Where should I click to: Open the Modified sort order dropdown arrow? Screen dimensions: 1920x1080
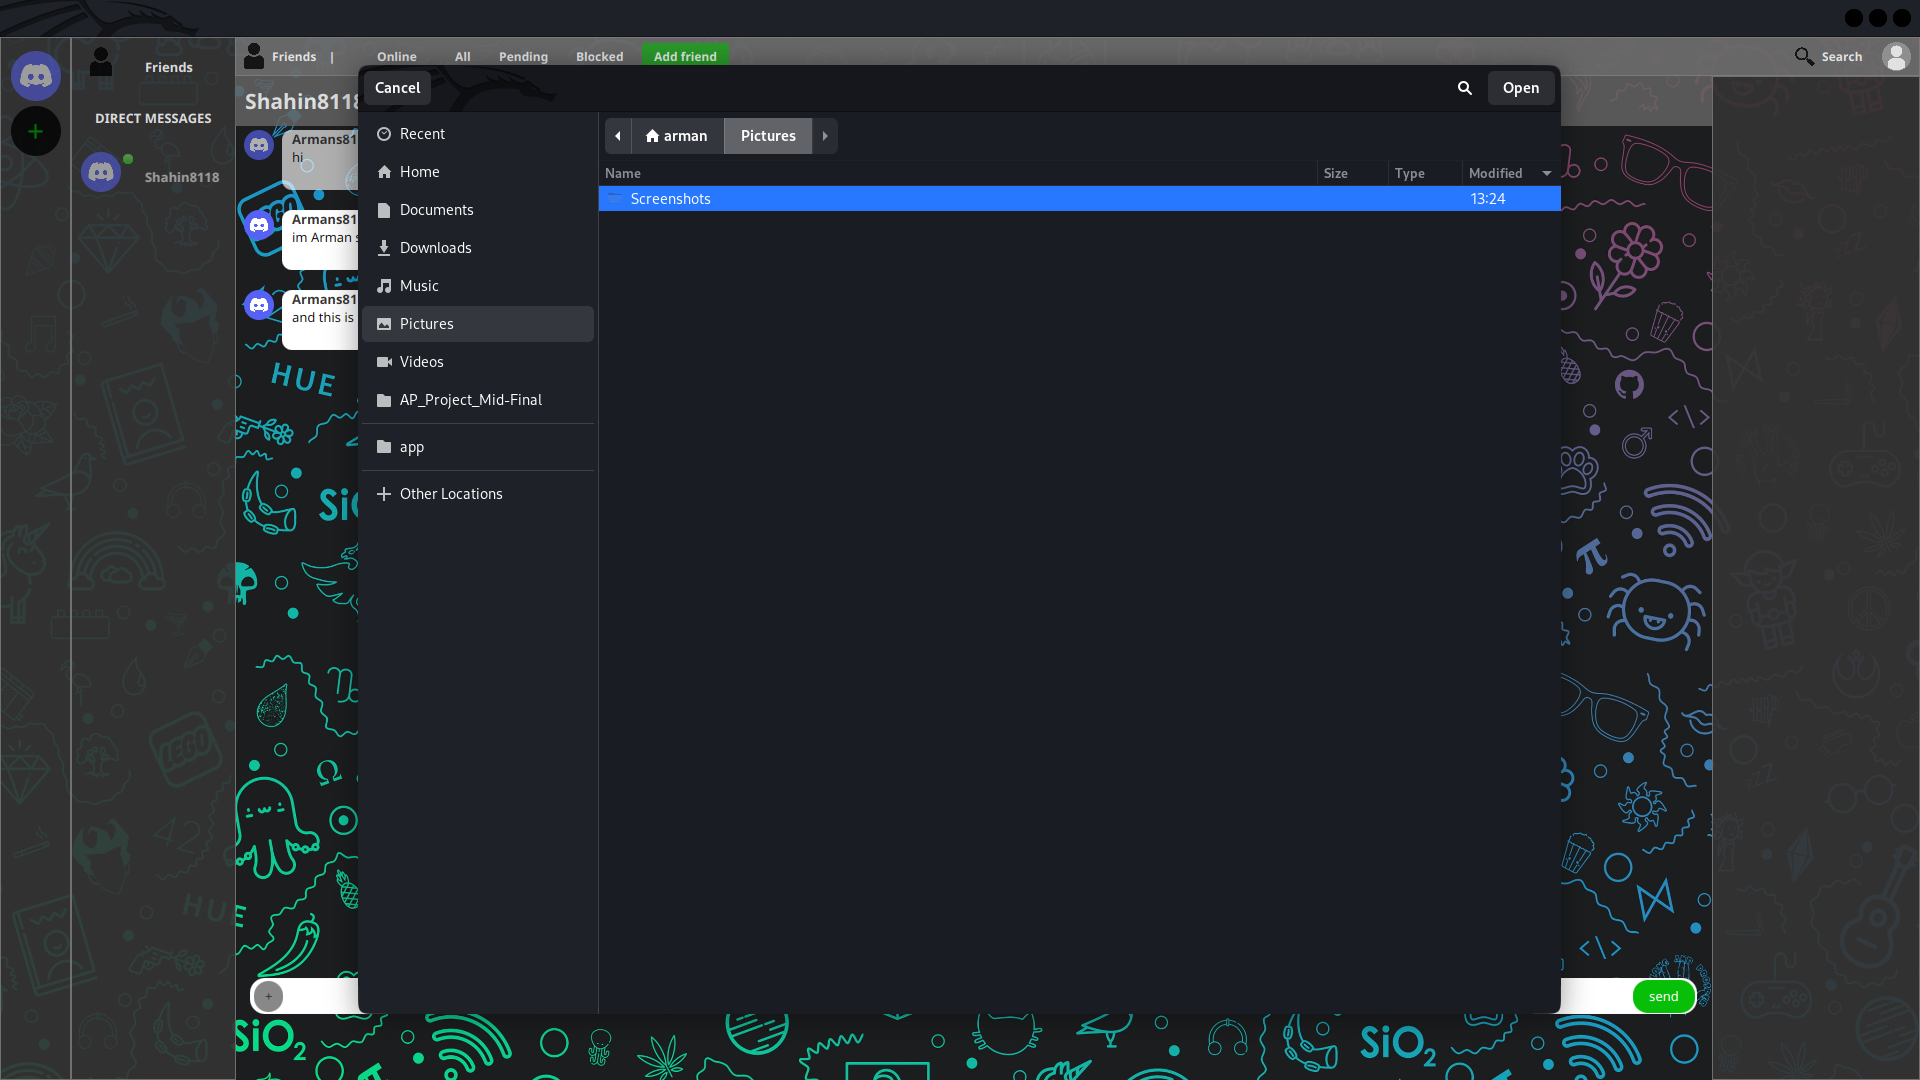[1546, 172]
